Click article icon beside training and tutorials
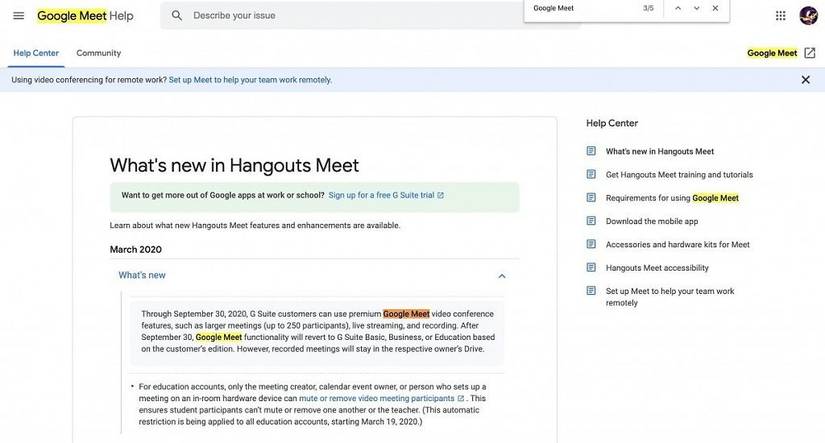 pyautogui.click(x=591, y=174)
